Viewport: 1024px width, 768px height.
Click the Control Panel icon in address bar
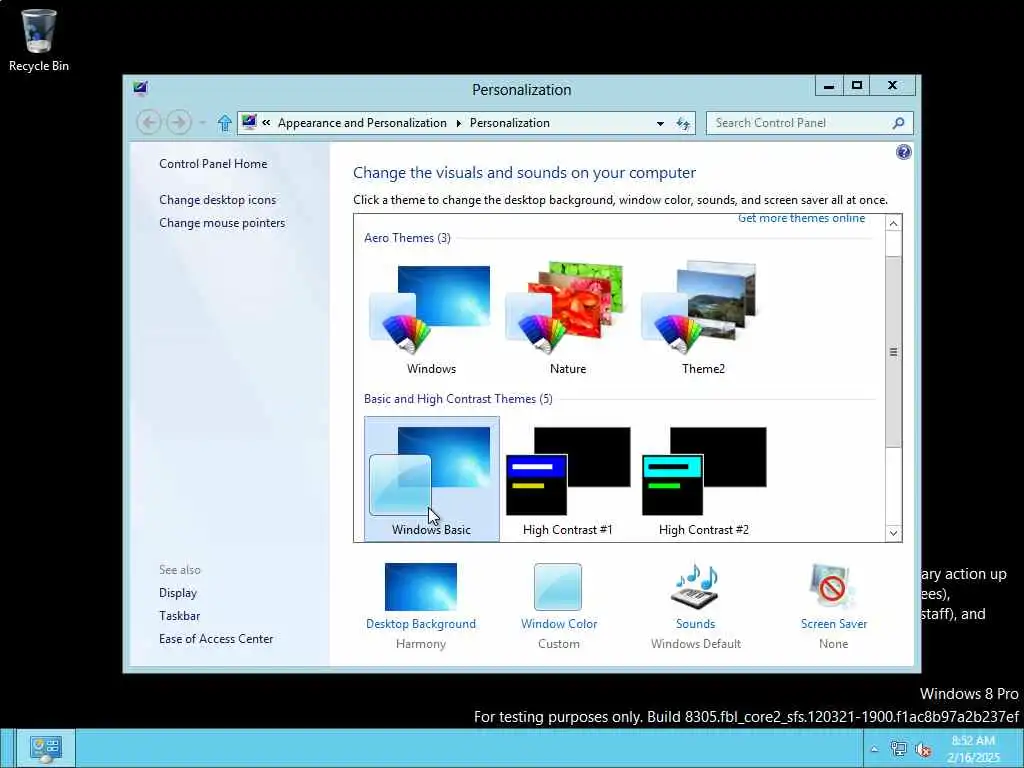click(249, 122)
